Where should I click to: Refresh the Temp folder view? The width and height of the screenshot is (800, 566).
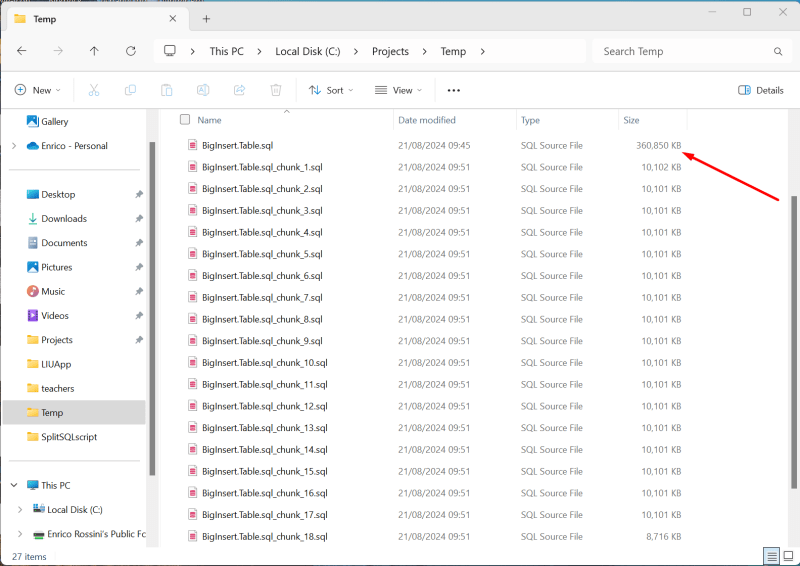[131, 51]
